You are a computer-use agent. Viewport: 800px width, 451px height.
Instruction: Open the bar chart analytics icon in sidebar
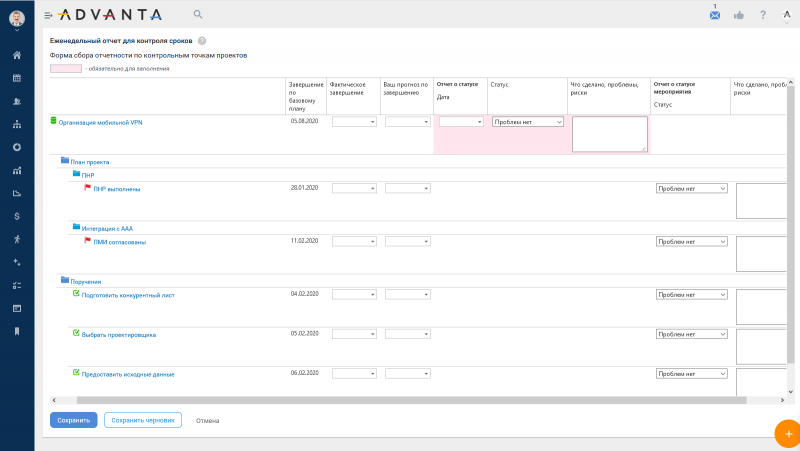click(17, 170)
